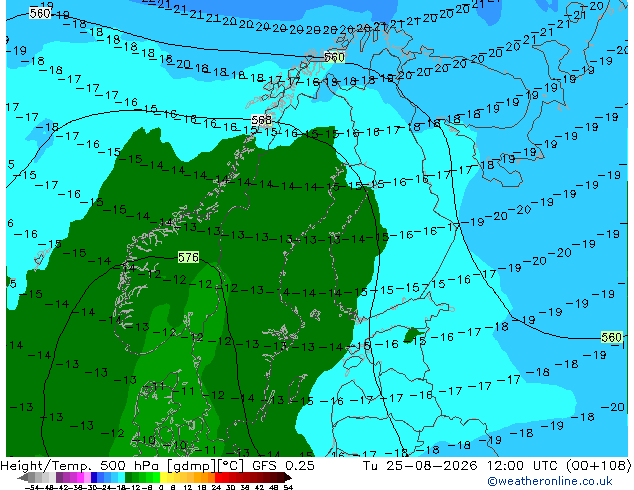Click the 560 contour label at right edge

coord(611,337)
